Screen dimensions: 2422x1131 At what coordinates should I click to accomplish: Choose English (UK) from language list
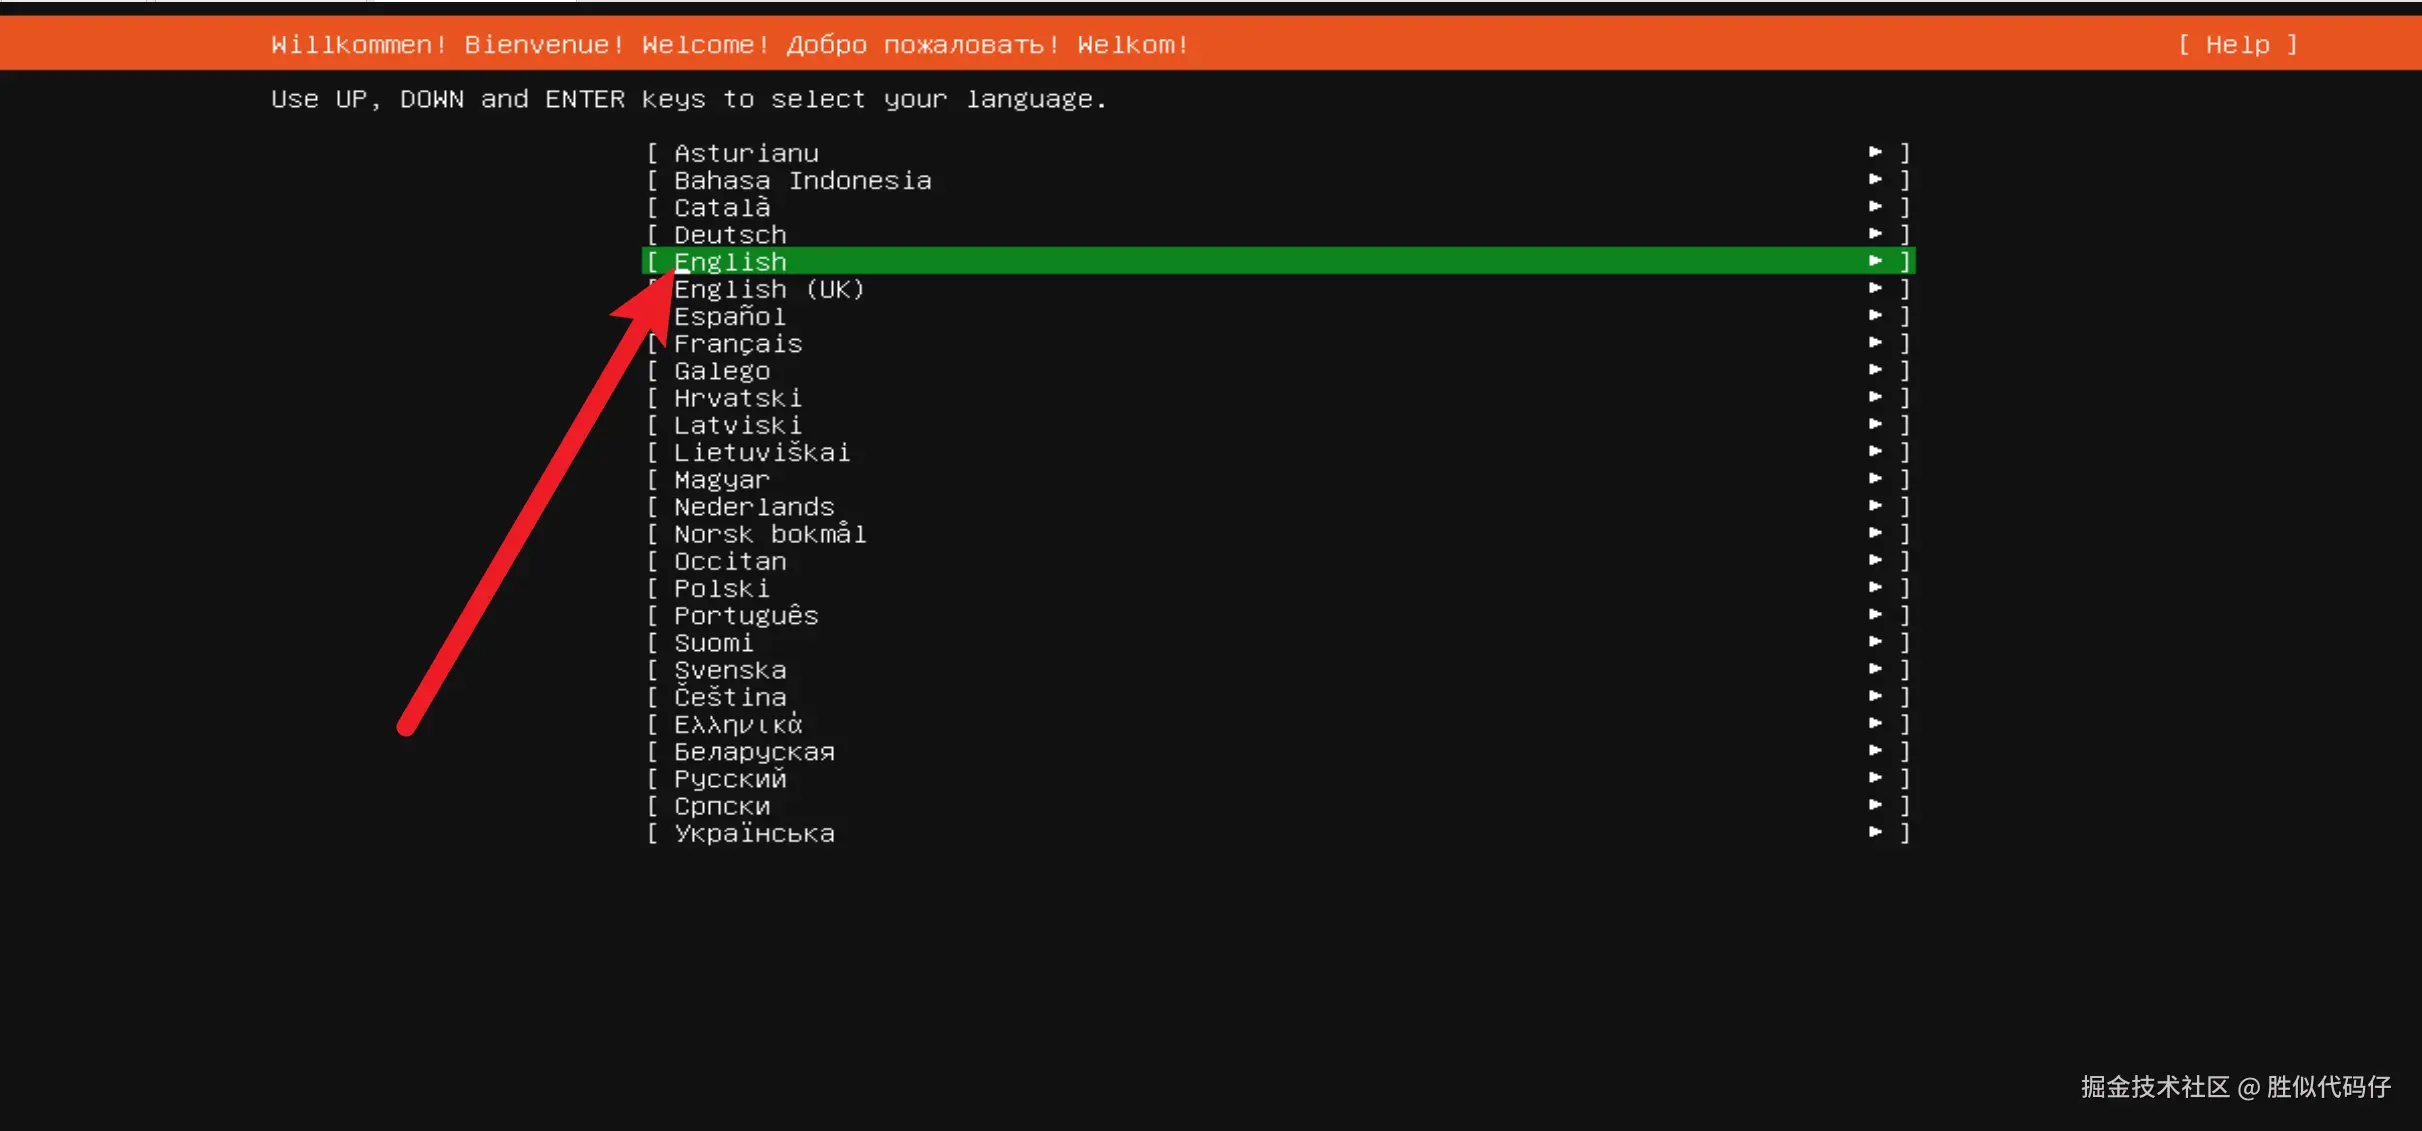tap(768, 289)
